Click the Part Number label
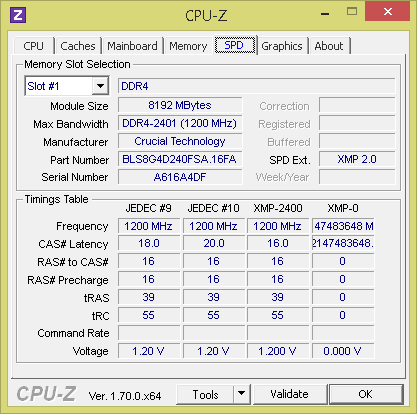 pos(79,160)
